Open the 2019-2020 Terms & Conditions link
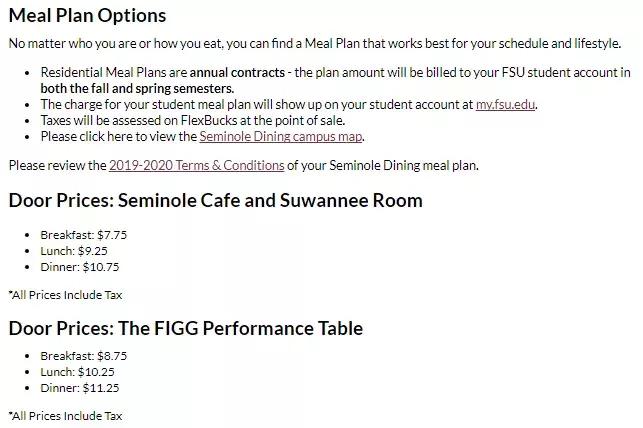The height and width of the screenshot is (428, 643). point(196,165)
